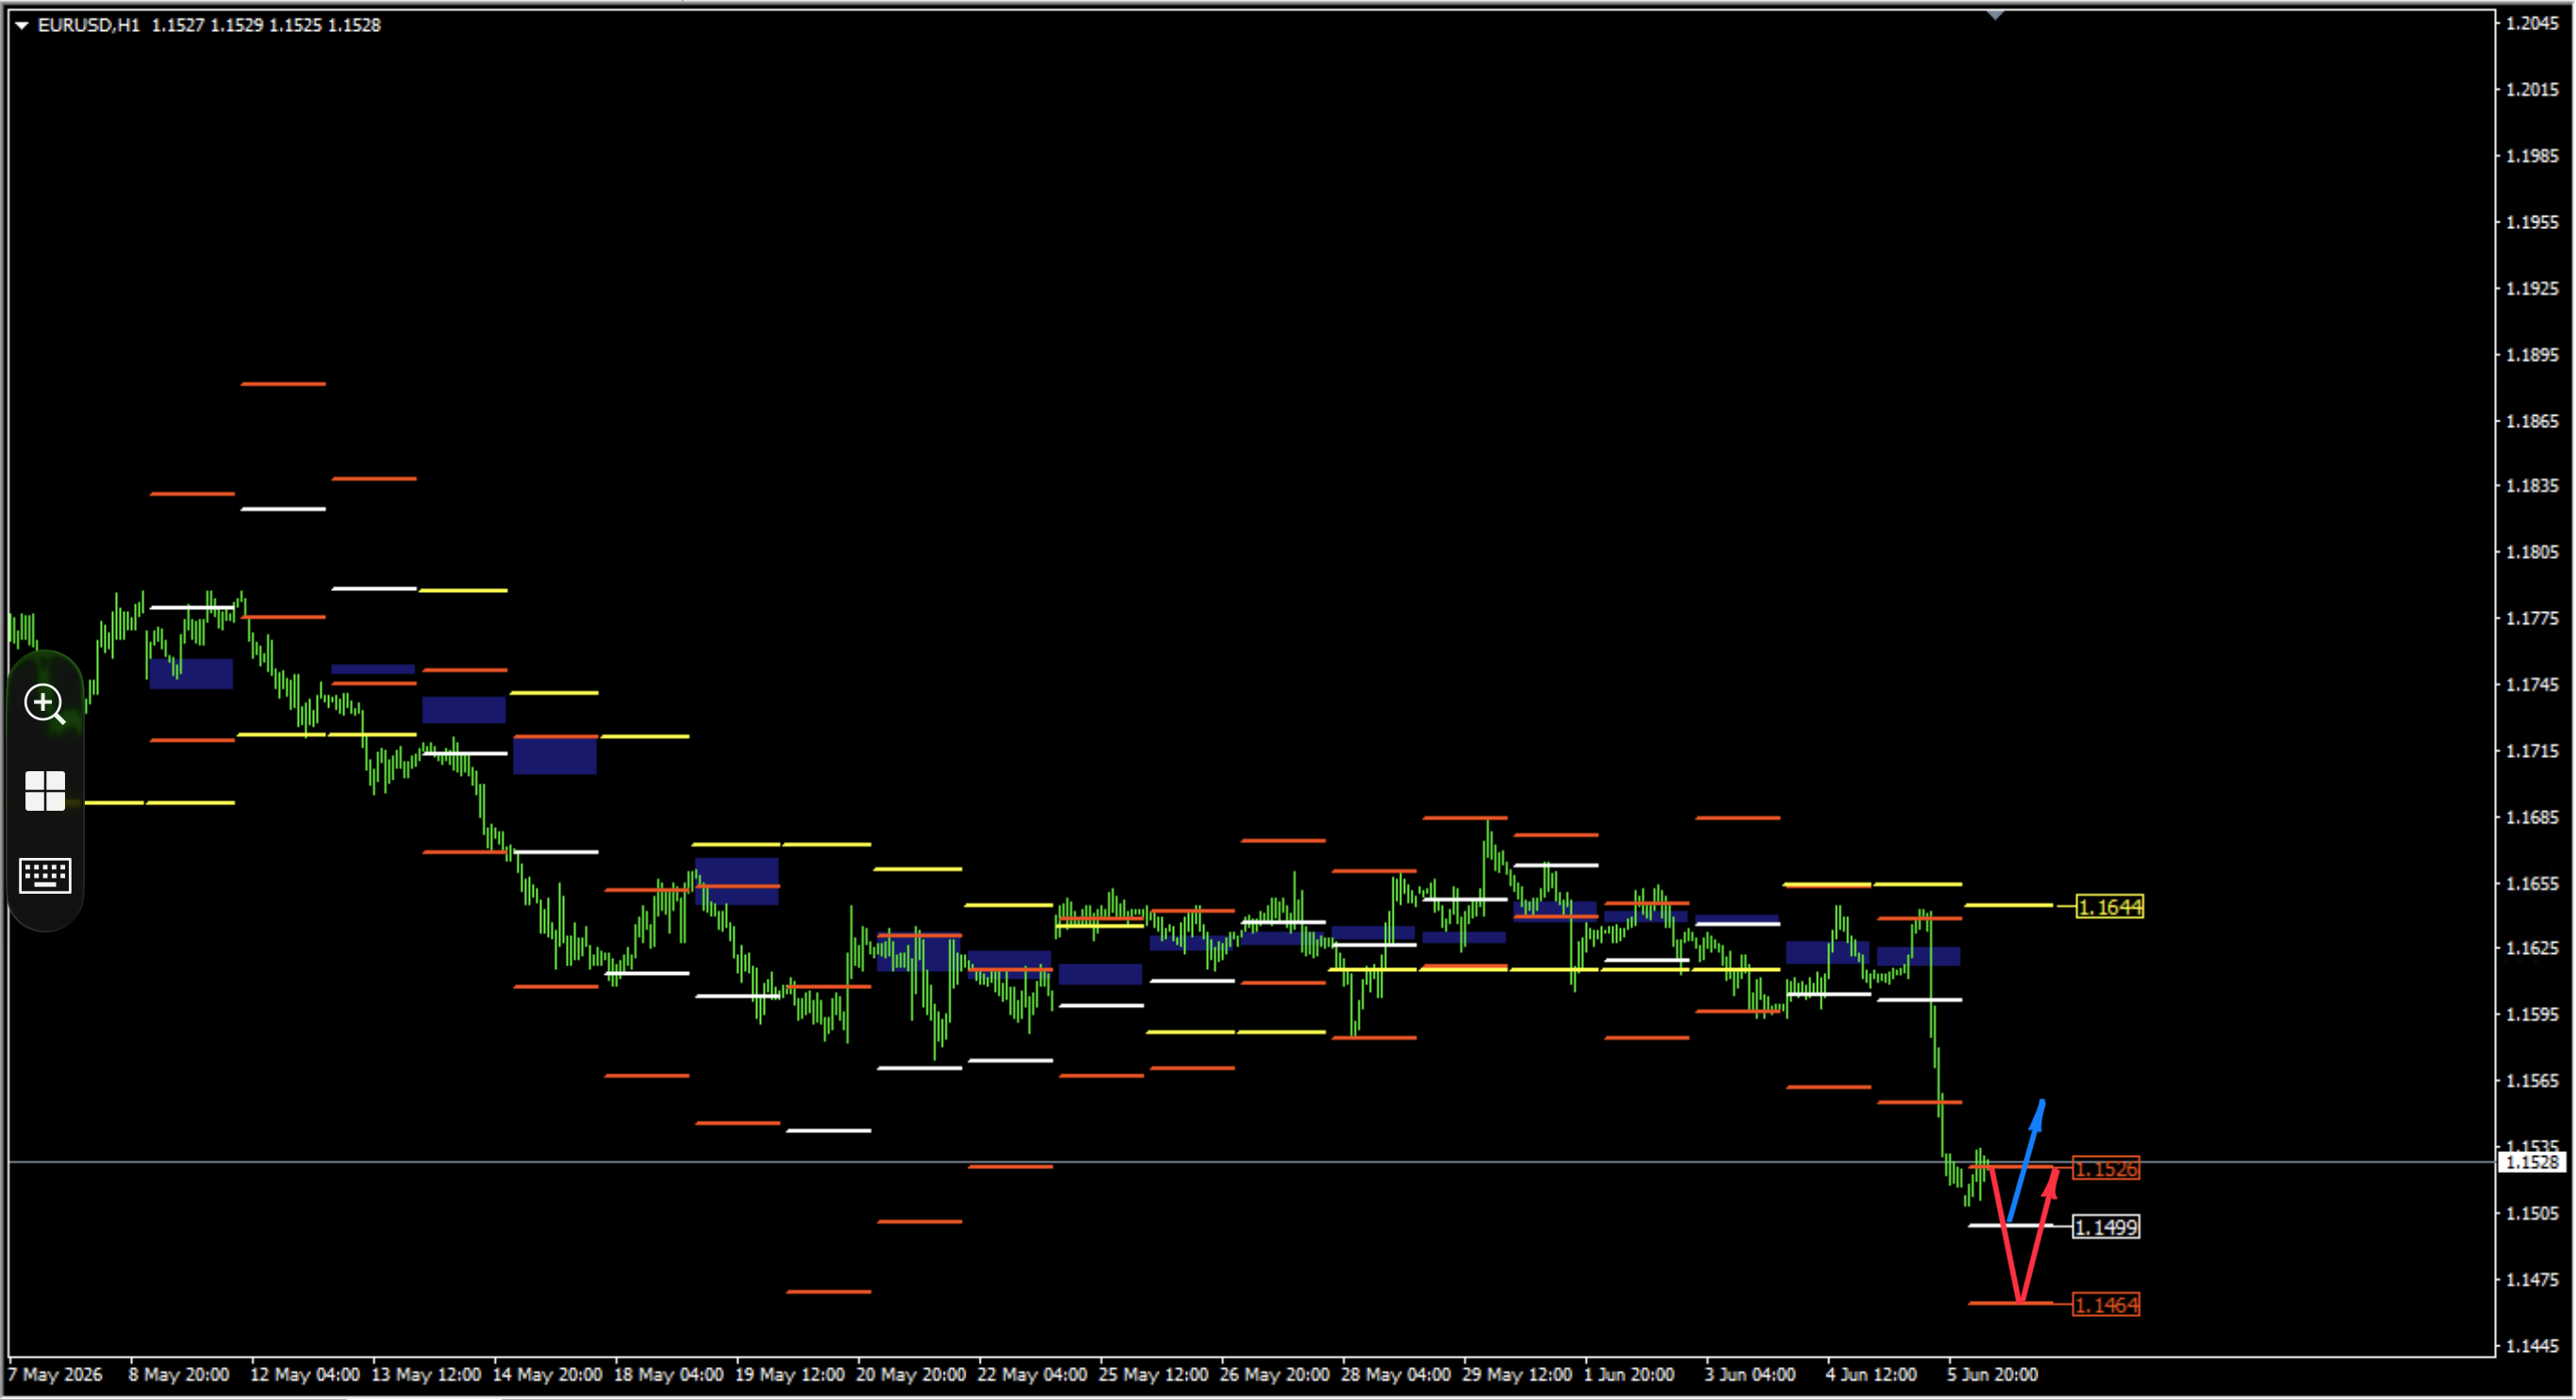The width and height of the screenshot is (2576, 1400).
Task: Click the '26 May 20:00' time label
Action: coord(1274,1375)
